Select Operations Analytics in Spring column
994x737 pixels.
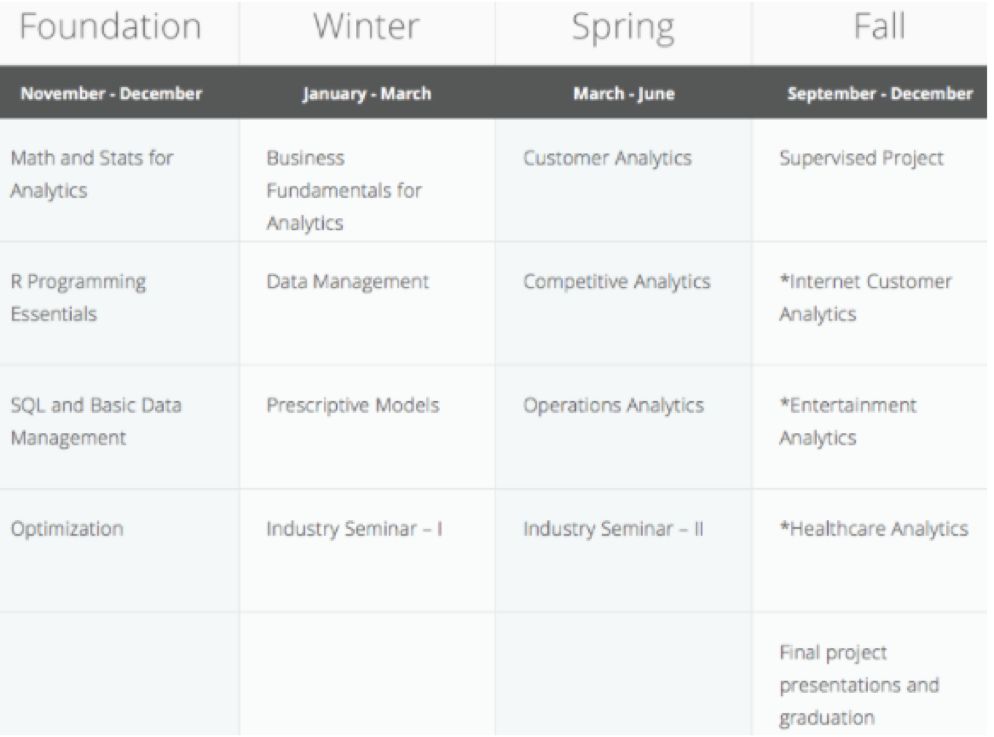(x=614, y=406)
